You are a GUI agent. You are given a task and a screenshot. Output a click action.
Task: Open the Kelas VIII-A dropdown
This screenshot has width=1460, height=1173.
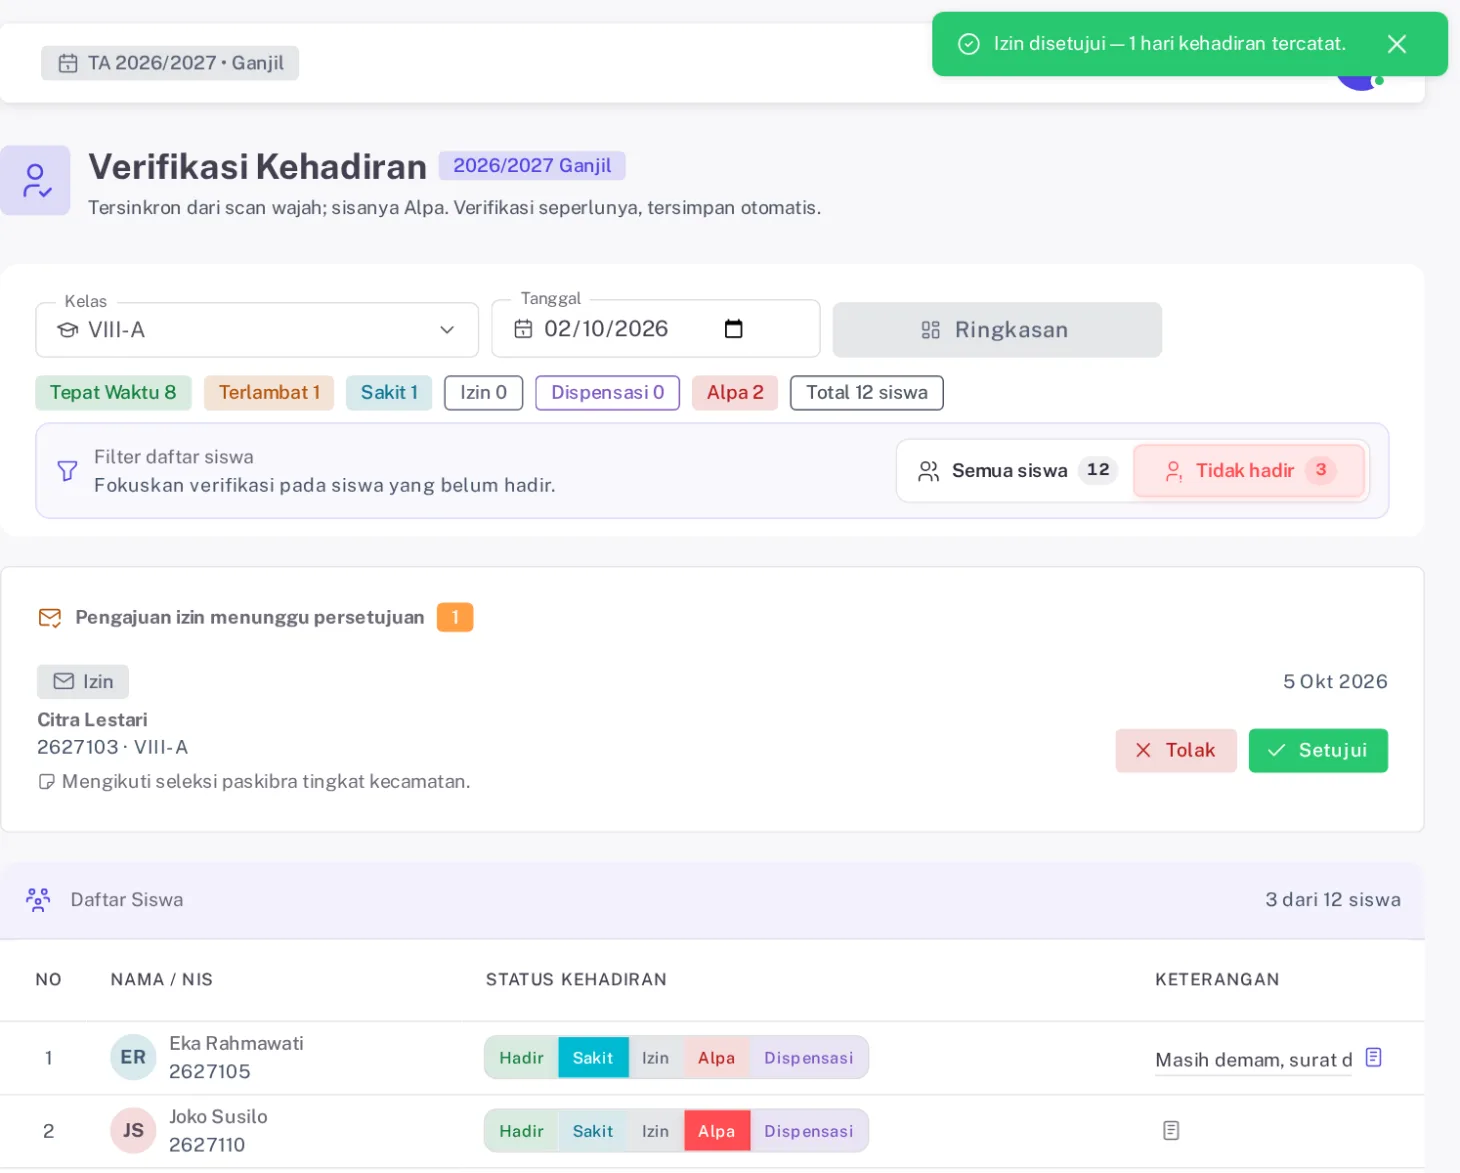[257, 330]
